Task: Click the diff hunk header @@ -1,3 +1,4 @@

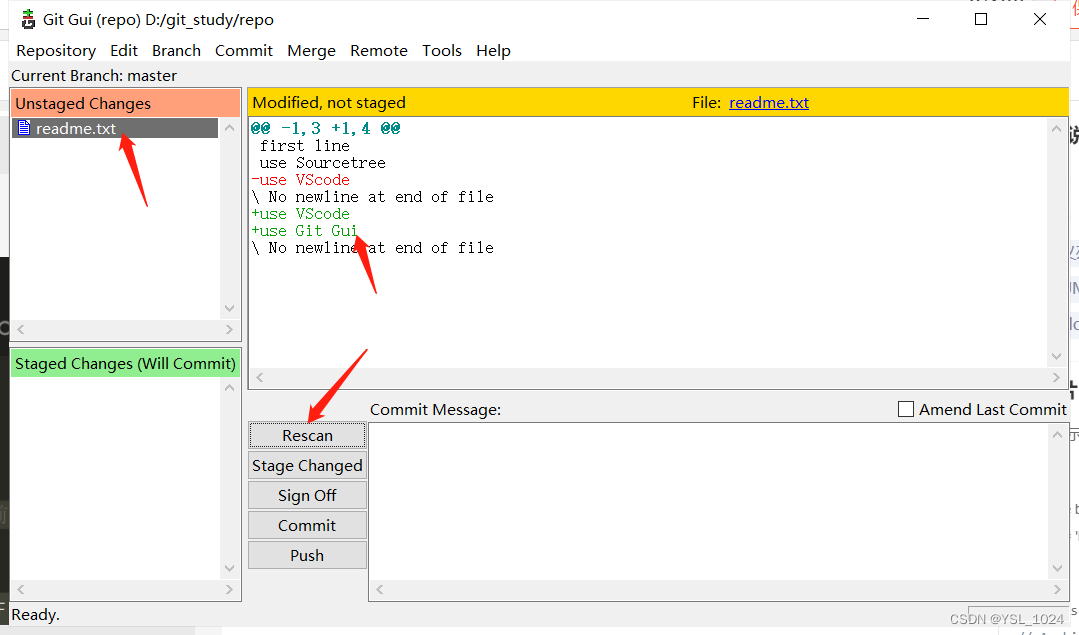Action: tap(325, 129)
